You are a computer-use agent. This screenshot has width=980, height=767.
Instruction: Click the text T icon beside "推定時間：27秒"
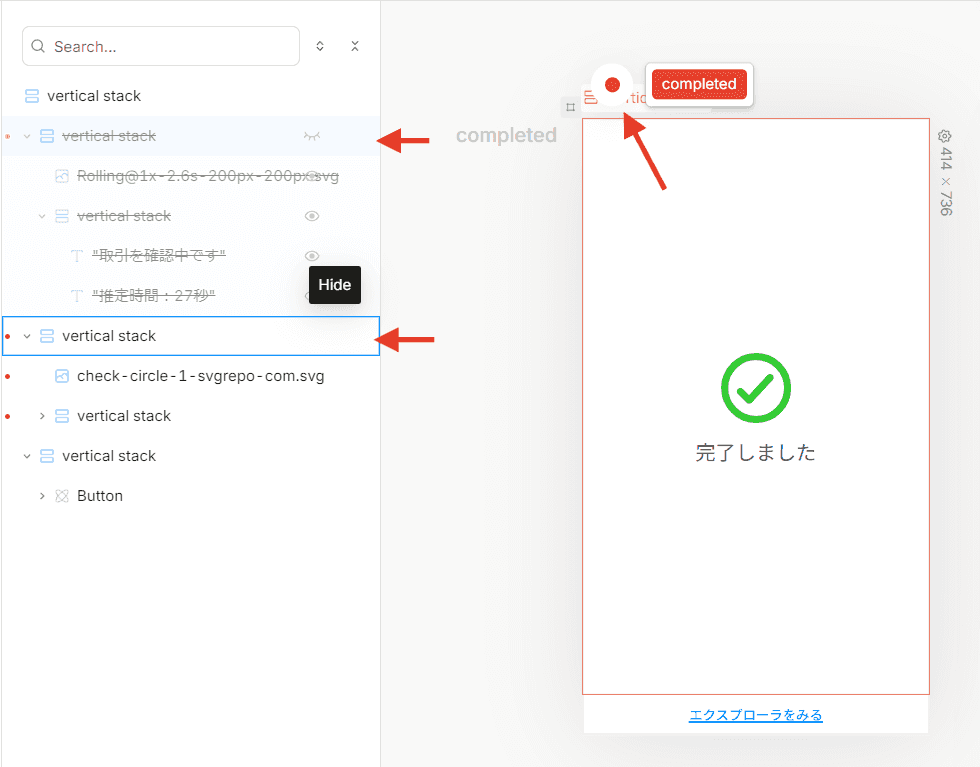[76, 296]
